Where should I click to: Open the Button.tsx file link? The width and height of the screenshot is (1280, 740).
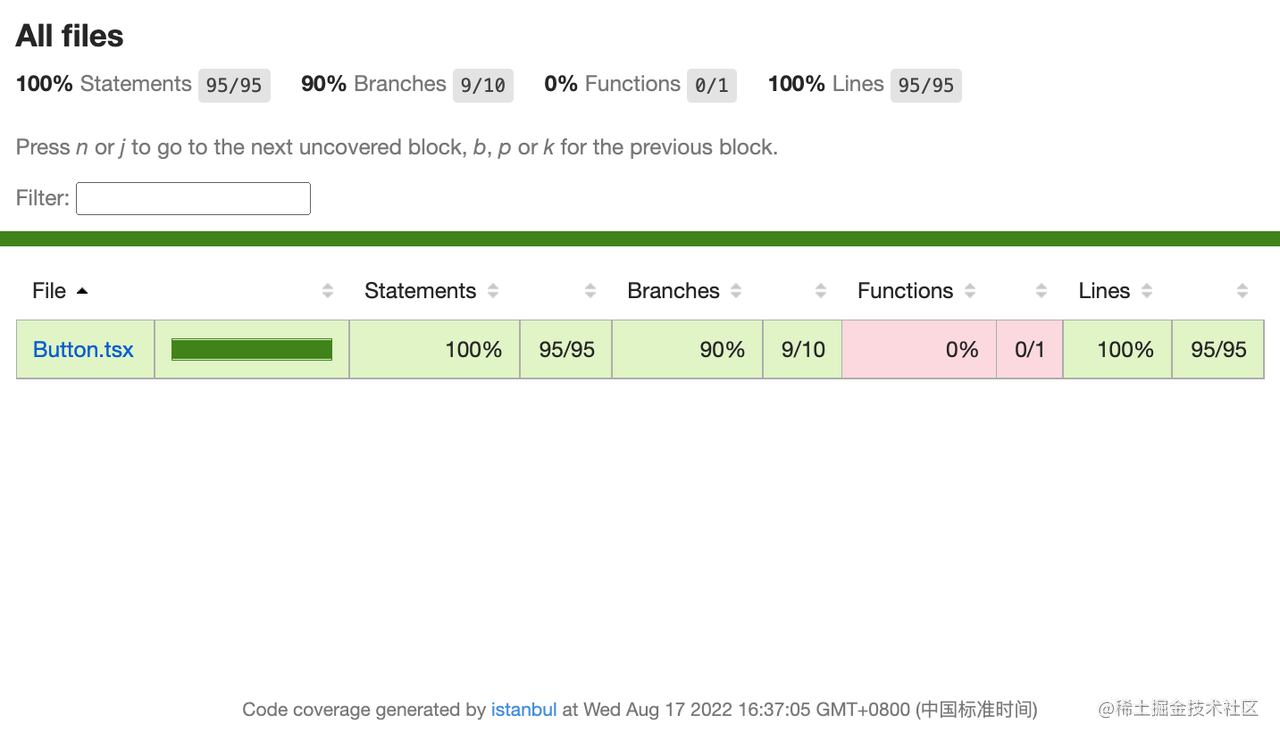[83, 349]
